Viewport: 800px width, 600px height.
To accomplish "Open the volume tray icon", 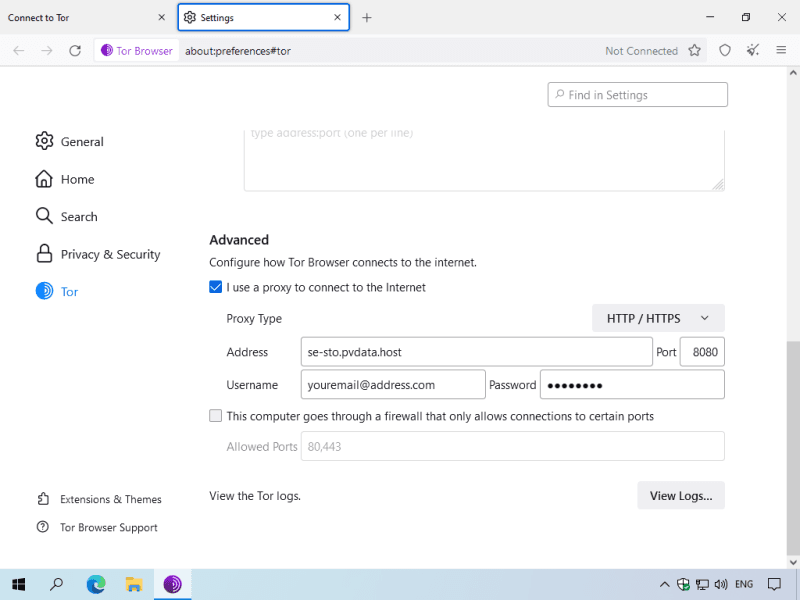I will 721,584.
